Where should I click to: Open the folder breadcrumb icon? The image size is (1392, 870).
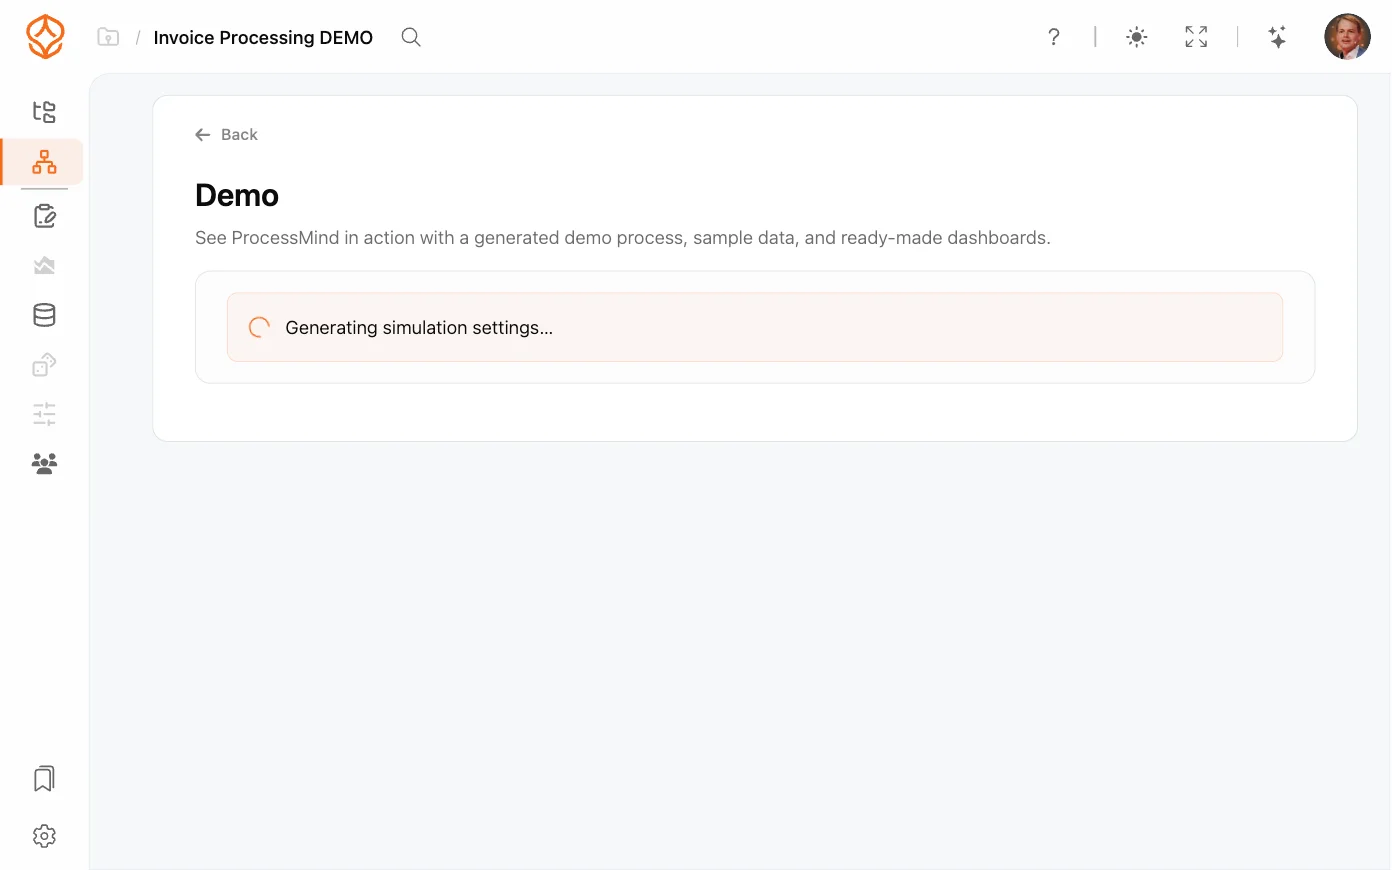[108, 37]
